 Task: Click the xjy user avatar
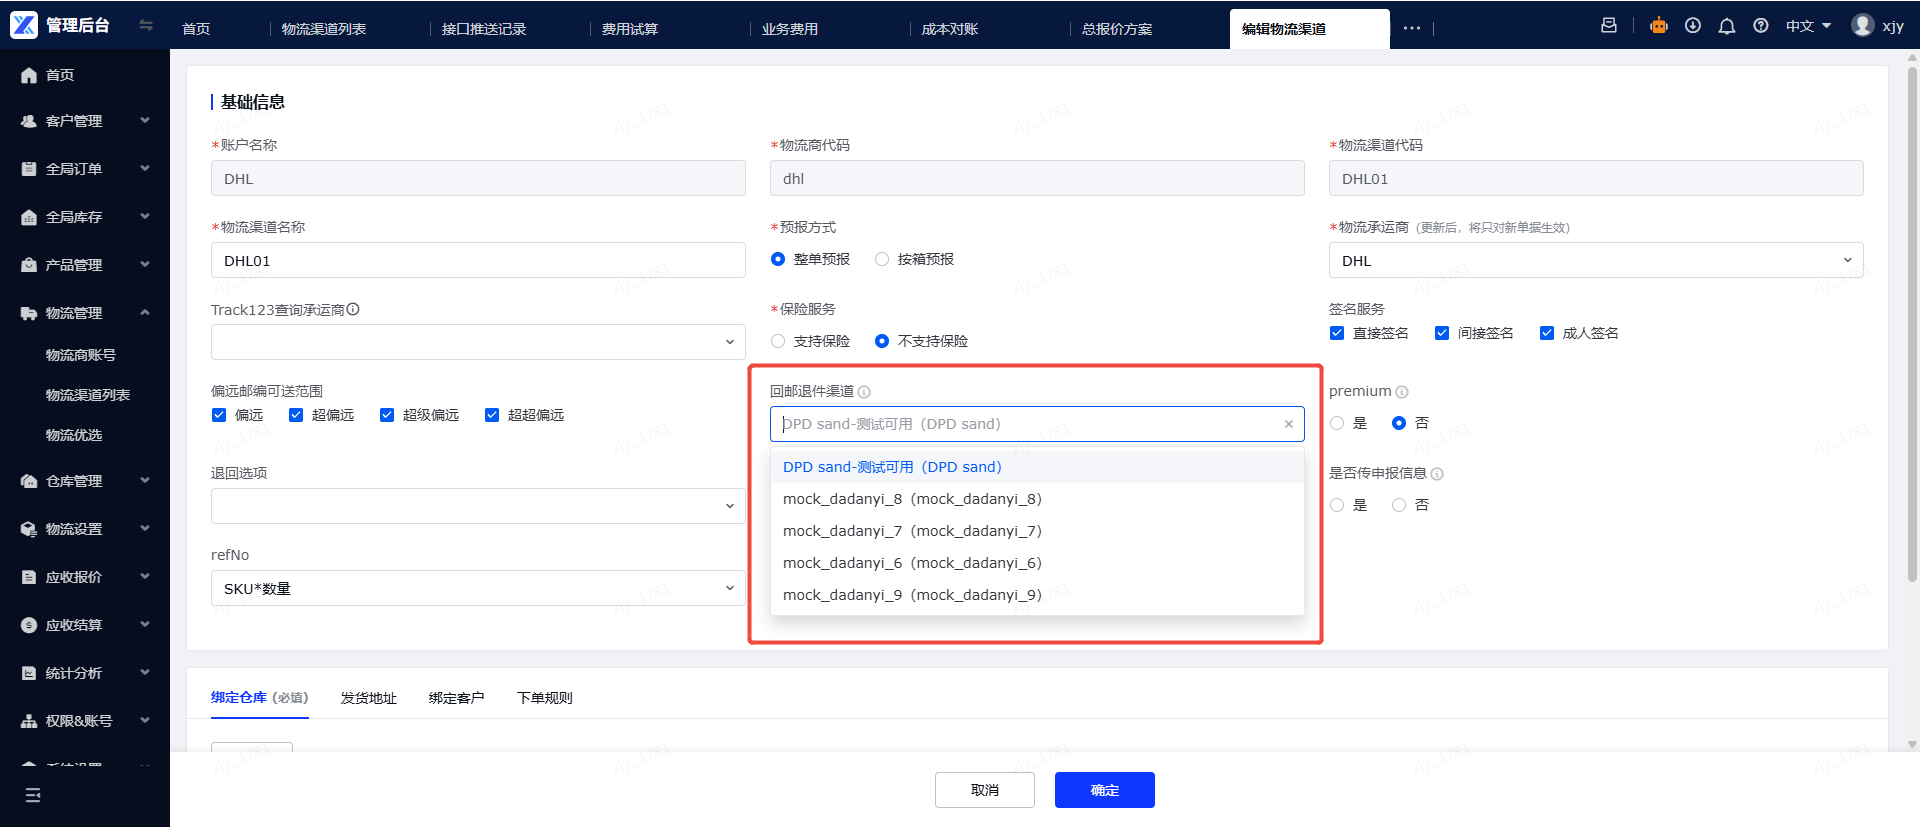pos(1862,25)
